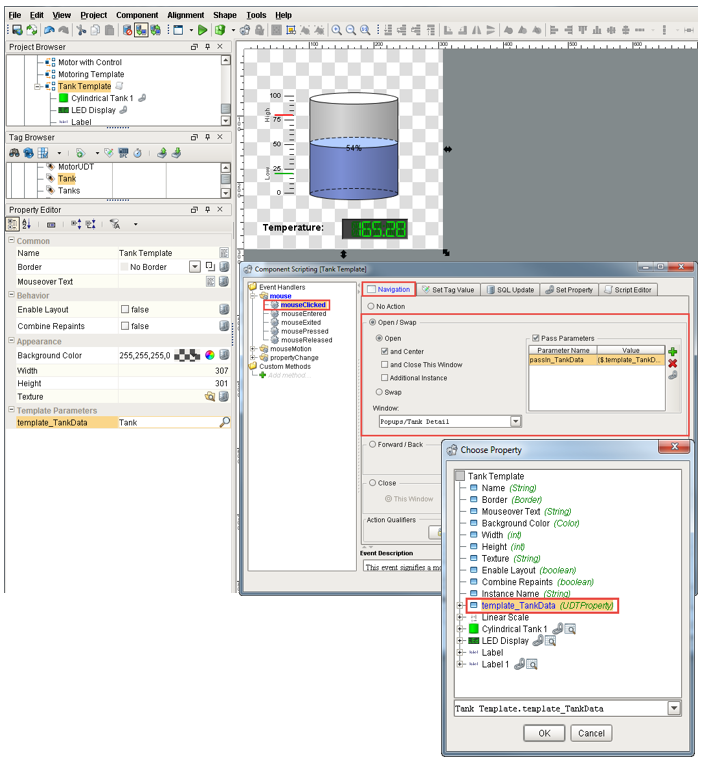Switch to the SQL Update tab

pos(511,290)
